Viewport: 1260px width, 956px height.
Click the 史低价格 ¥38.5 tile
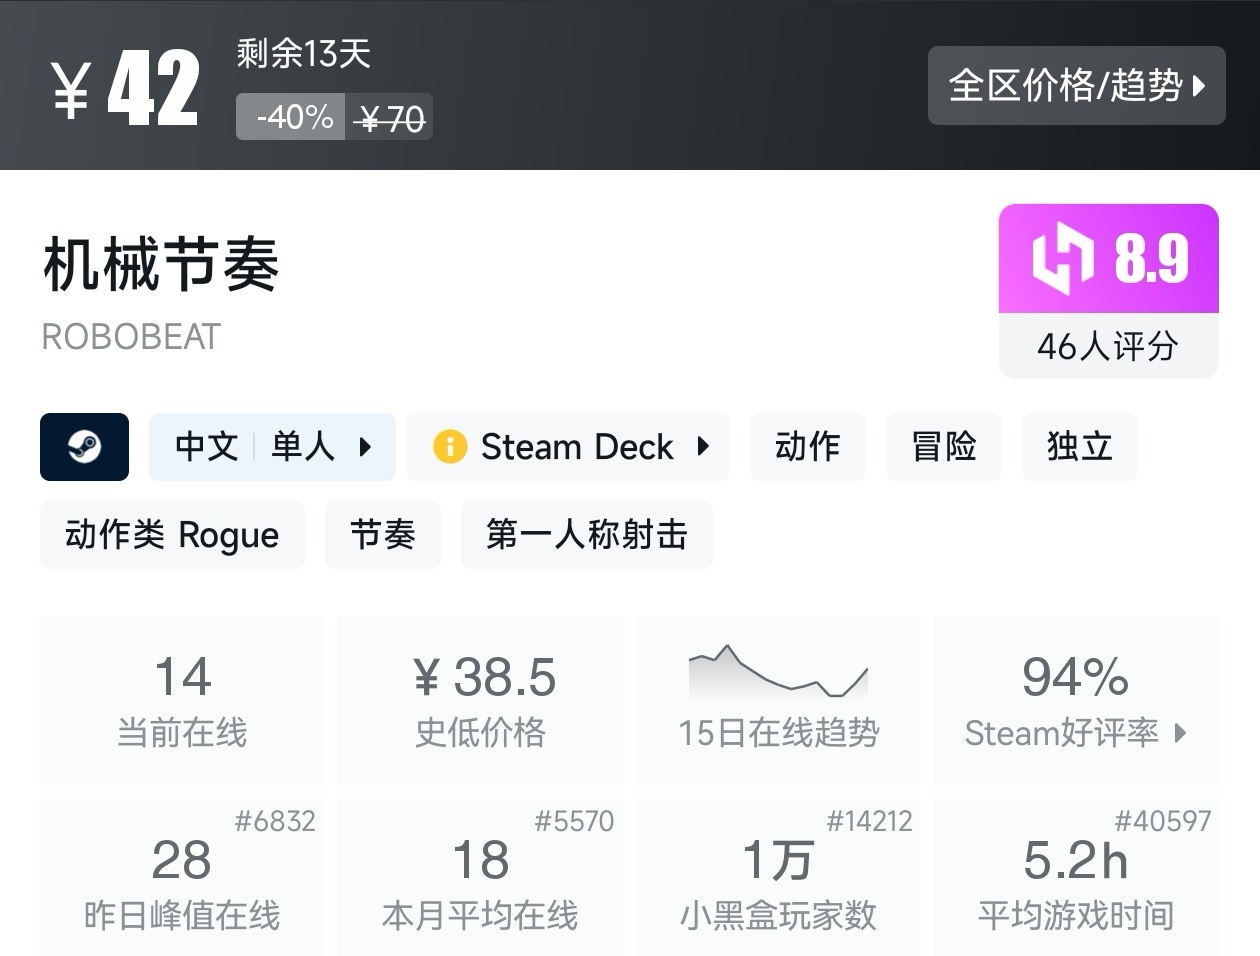(480, 700)
